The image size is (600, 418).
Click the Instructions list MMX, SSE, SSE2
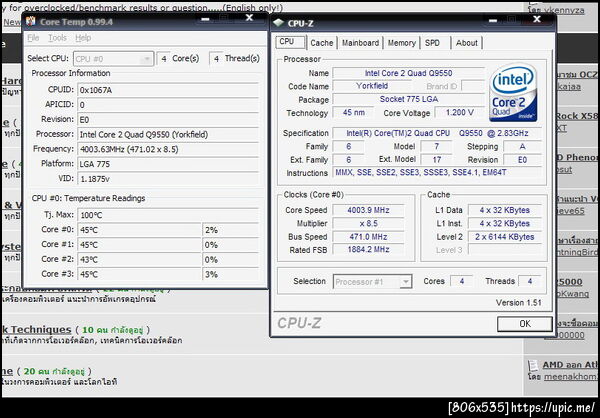437,173
